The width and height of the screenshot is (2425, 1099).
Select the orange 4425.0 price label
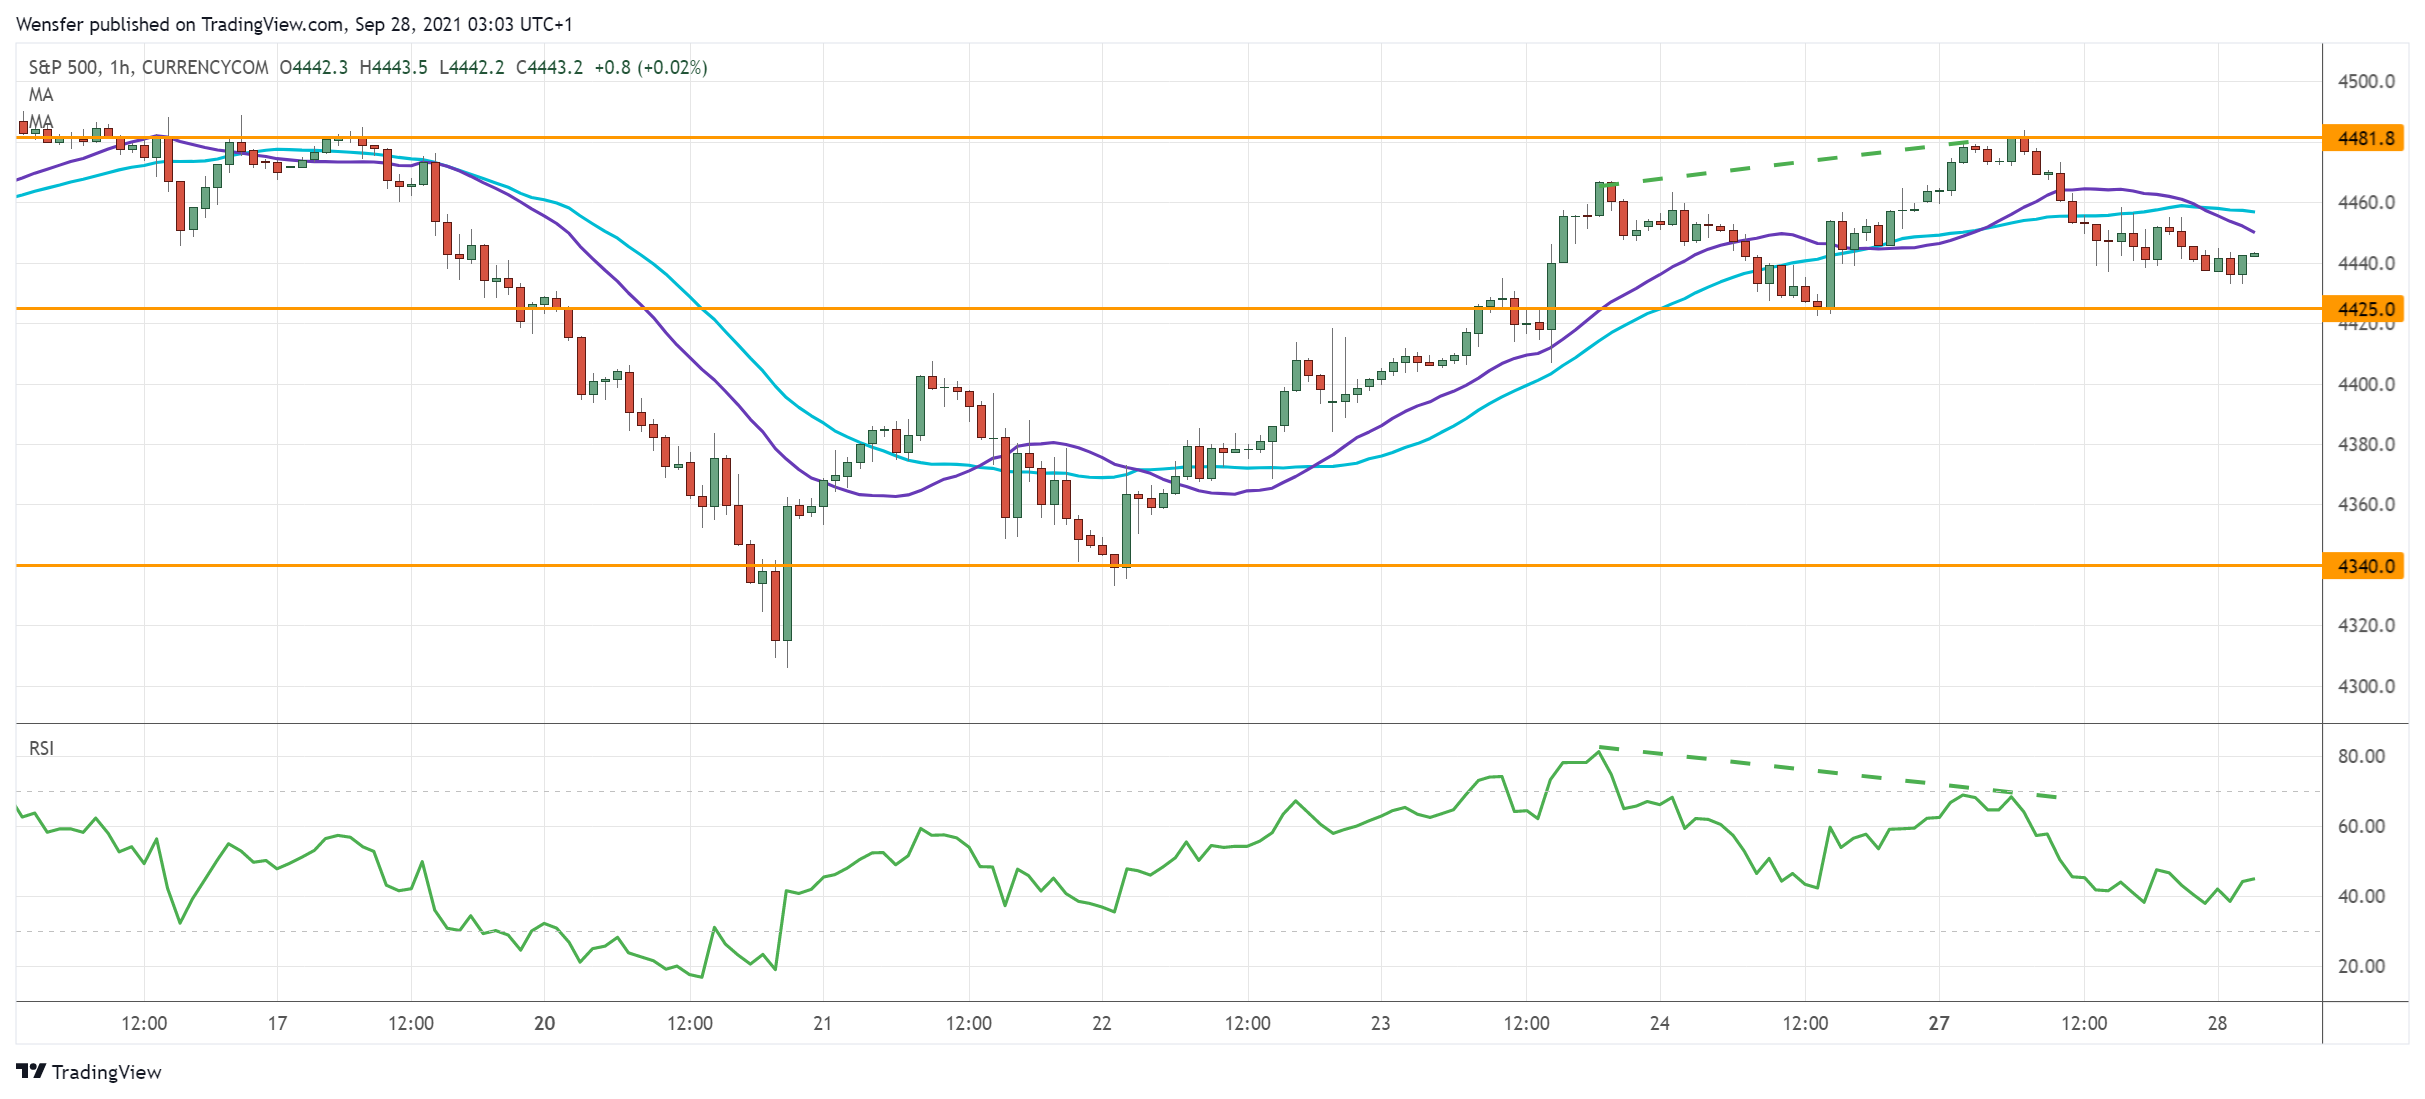[x=2365, y=309]
